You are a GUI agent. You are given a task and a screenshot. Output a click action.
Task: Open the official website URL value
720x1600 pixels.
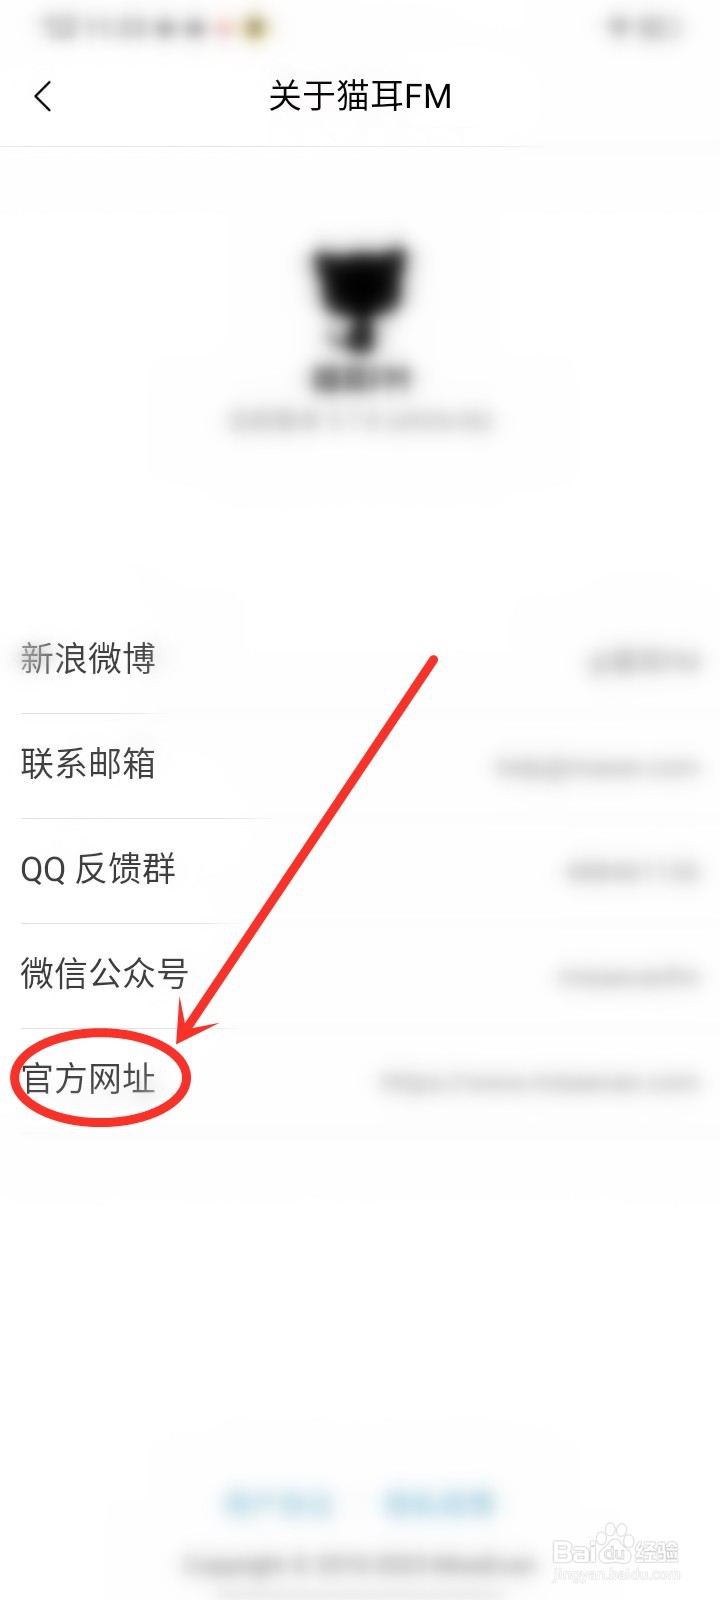[540, 1081]
